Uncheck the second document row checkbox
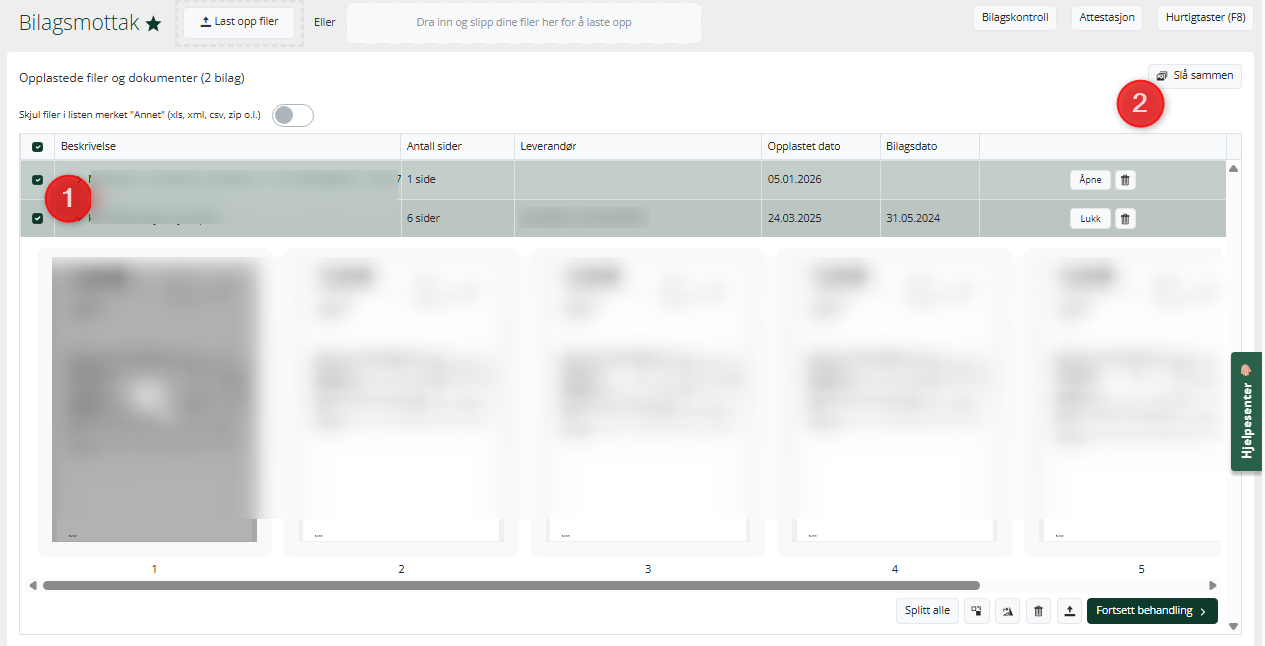 (38, 218)
